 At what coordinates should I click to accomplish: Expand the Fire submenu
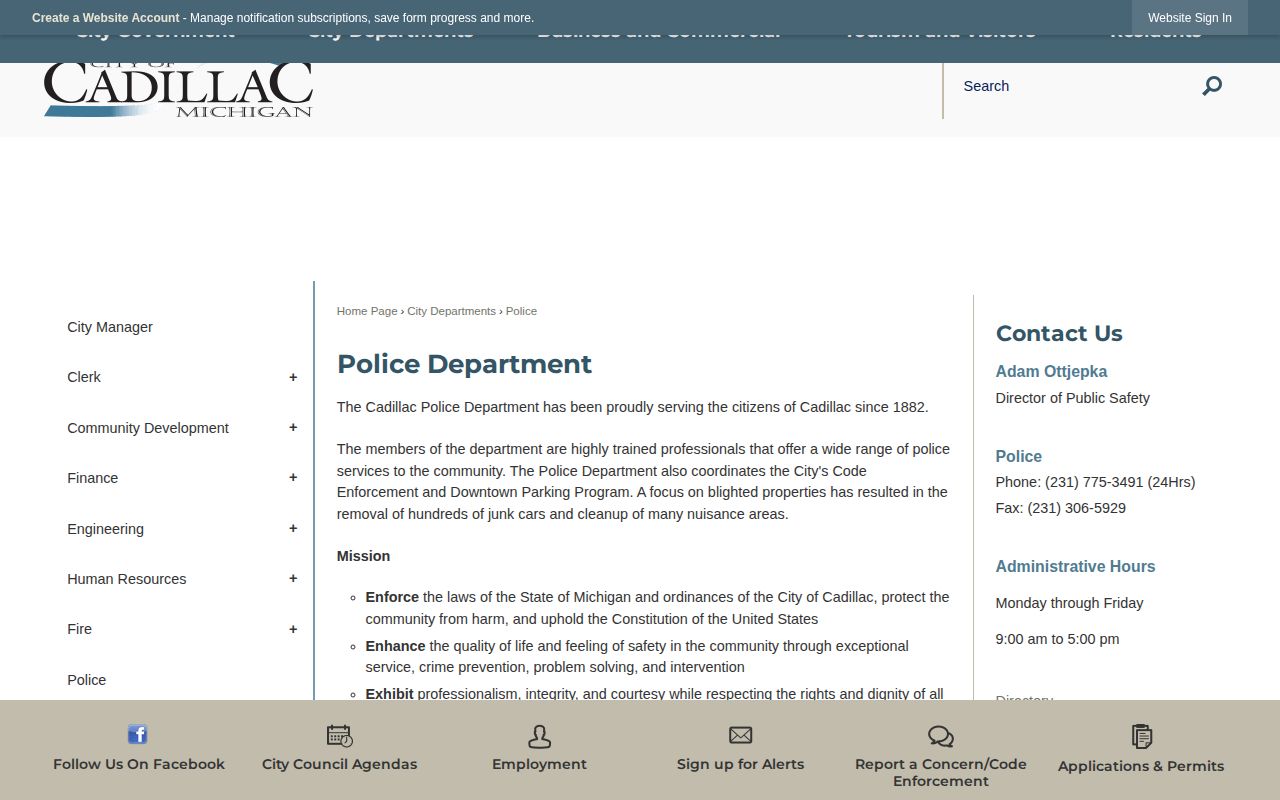[293, 629]
